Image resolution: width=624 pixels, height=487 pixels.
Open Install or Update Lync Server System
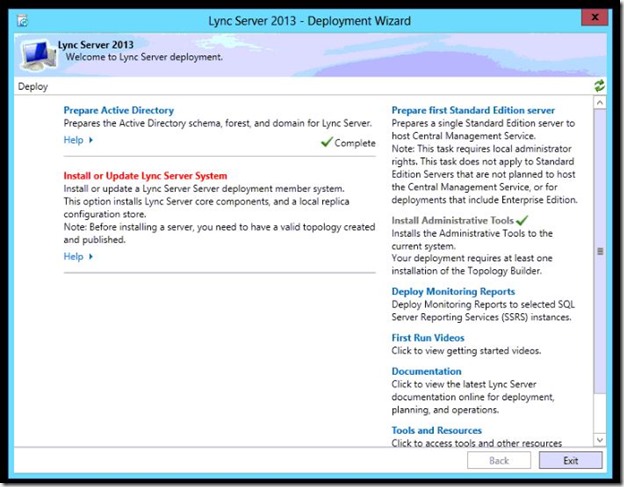(x=145, y=176)
